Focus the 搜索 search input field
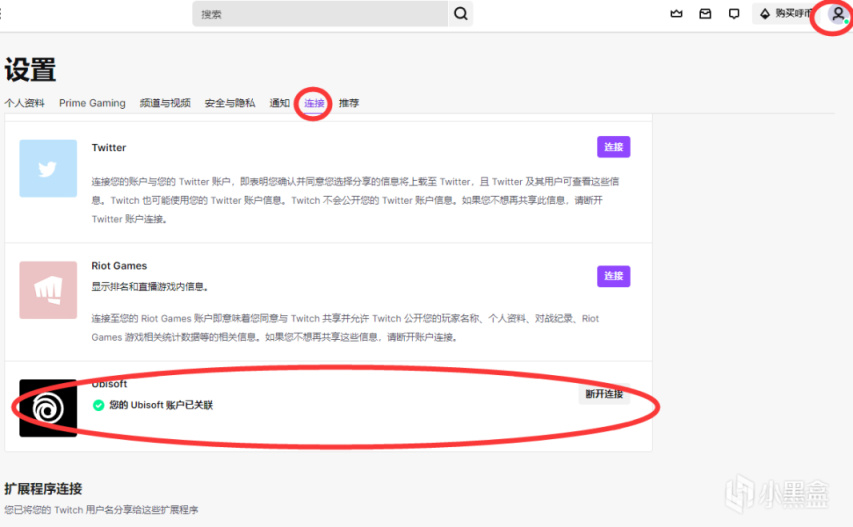Screen dimensions: 853x527 (320, 14)
